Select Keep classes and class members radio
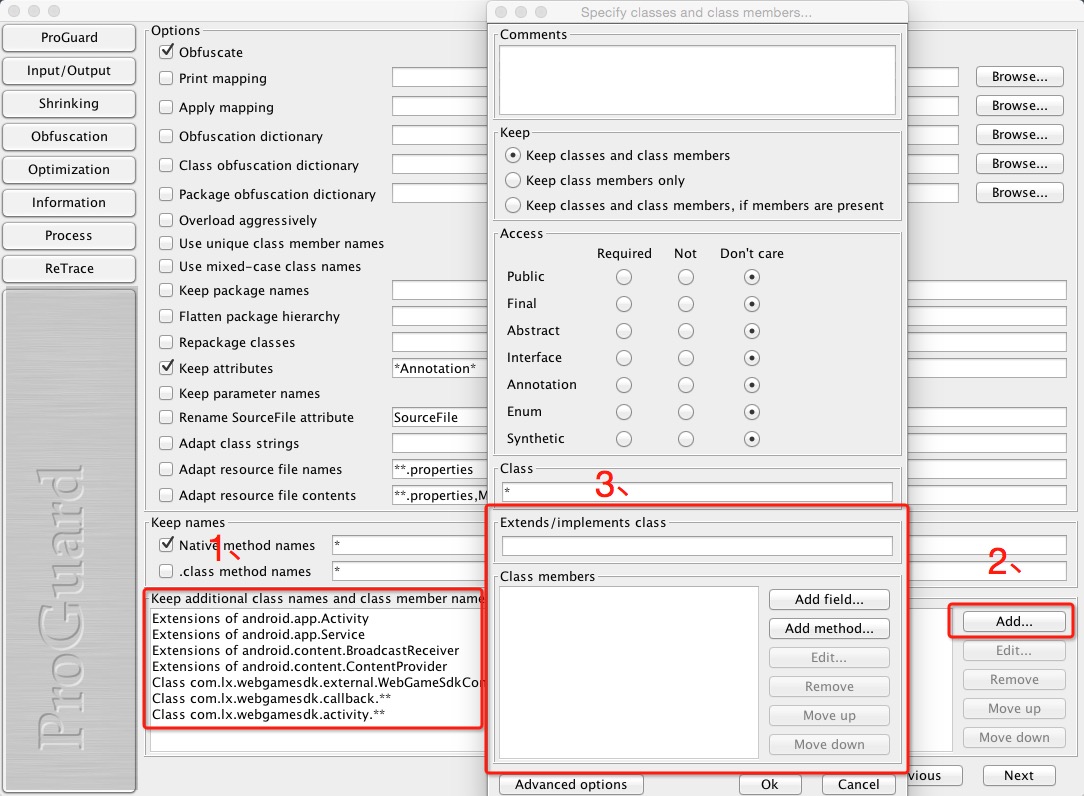The image size is (1084, 796). coord(513,156)
